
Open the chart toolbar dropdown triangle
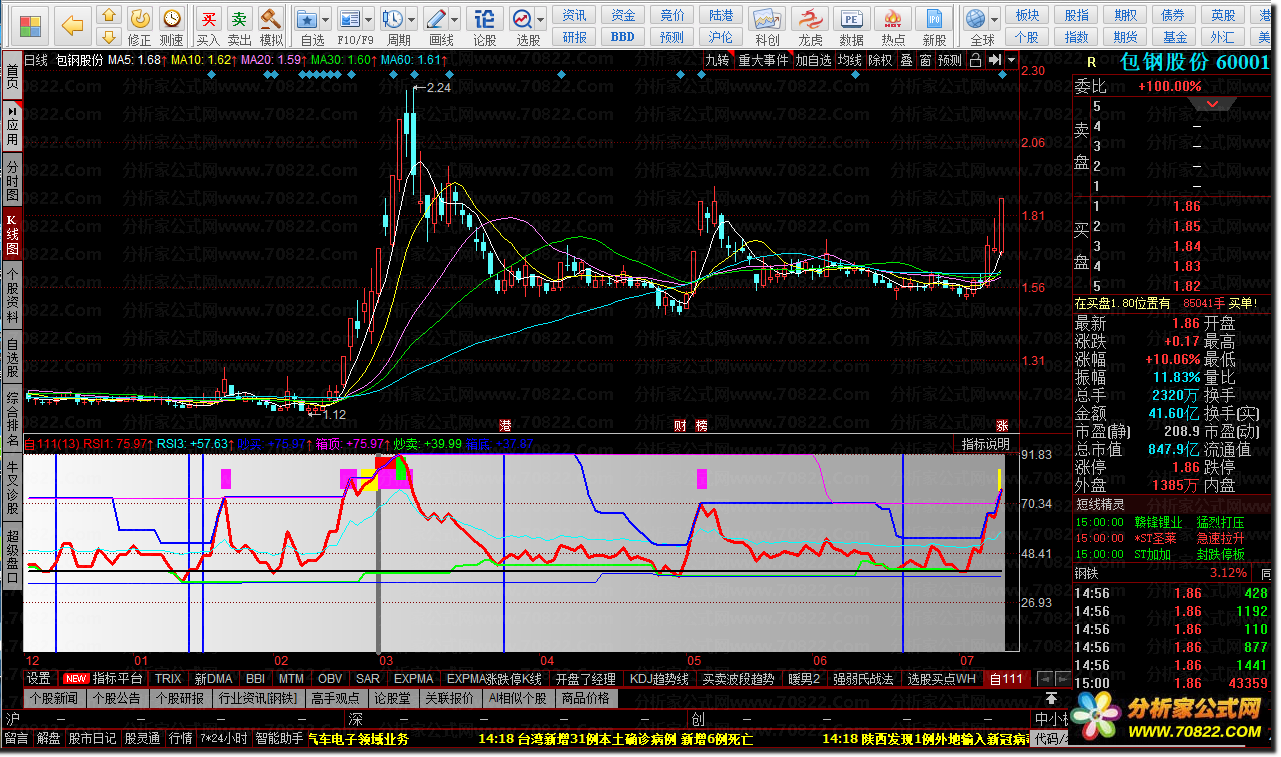(x=1012, y=60)
